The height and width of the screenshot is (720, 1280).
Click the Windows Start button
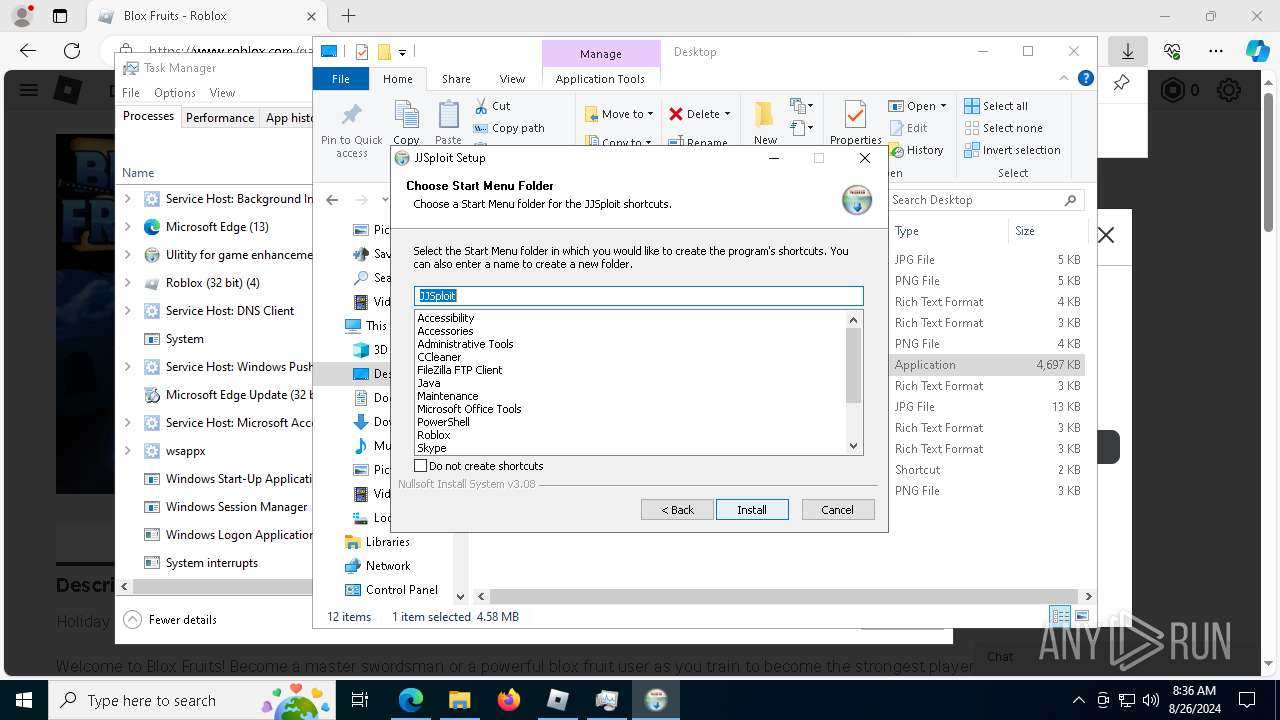click(x=24, y=700)
